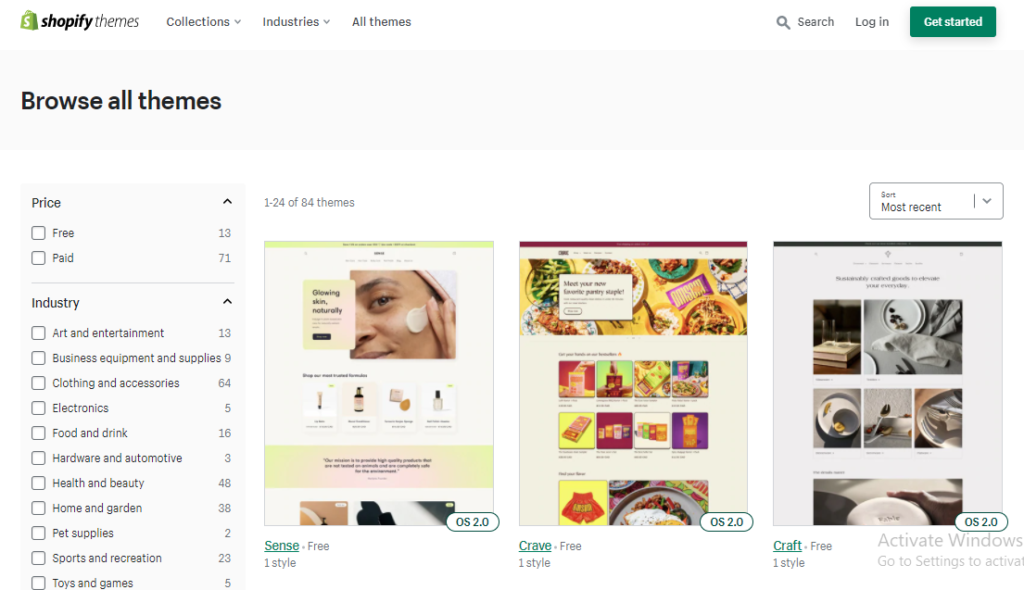Image resolution: width=1024 pixels, height=590 pixels.
Task: Open the Log in link
Action: coord(872,22)
